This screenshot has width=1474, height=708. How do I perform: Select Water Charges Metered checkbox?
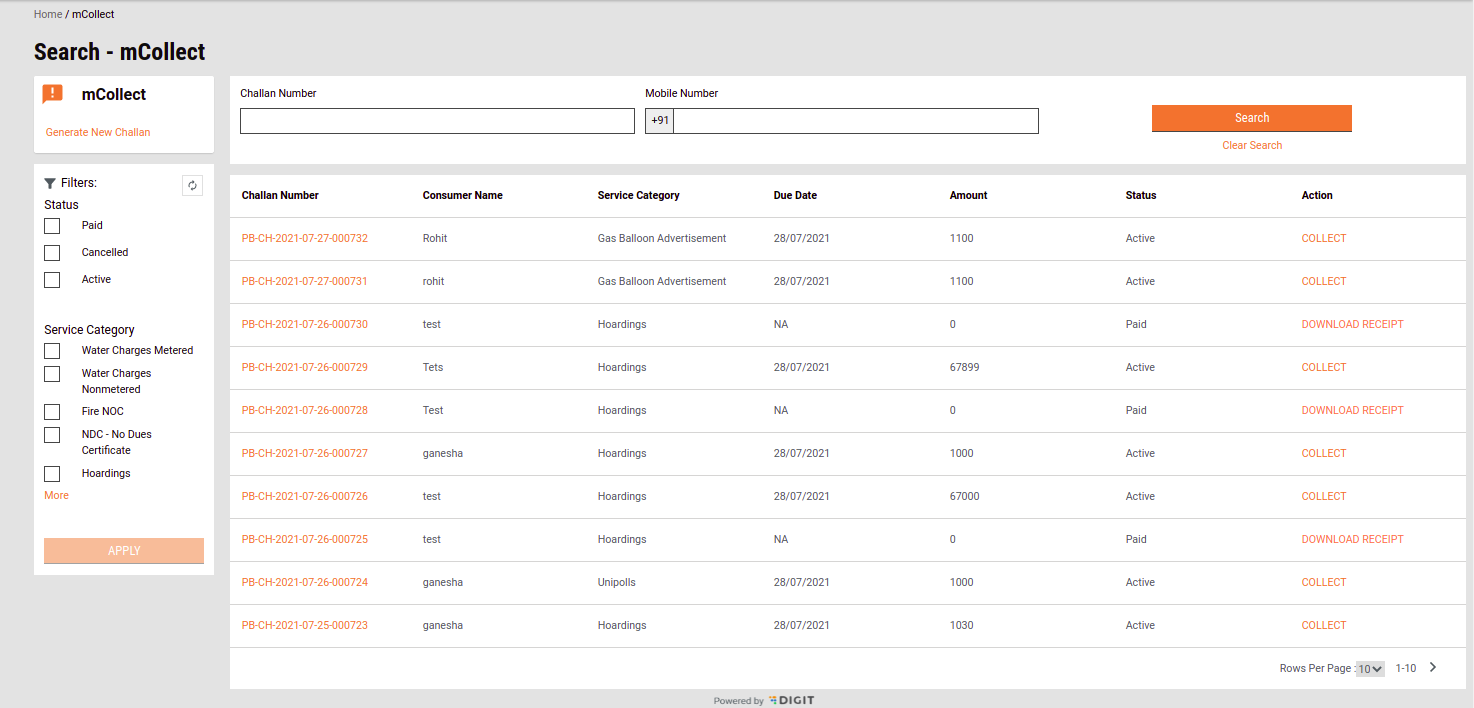click(x=52, y=351)
